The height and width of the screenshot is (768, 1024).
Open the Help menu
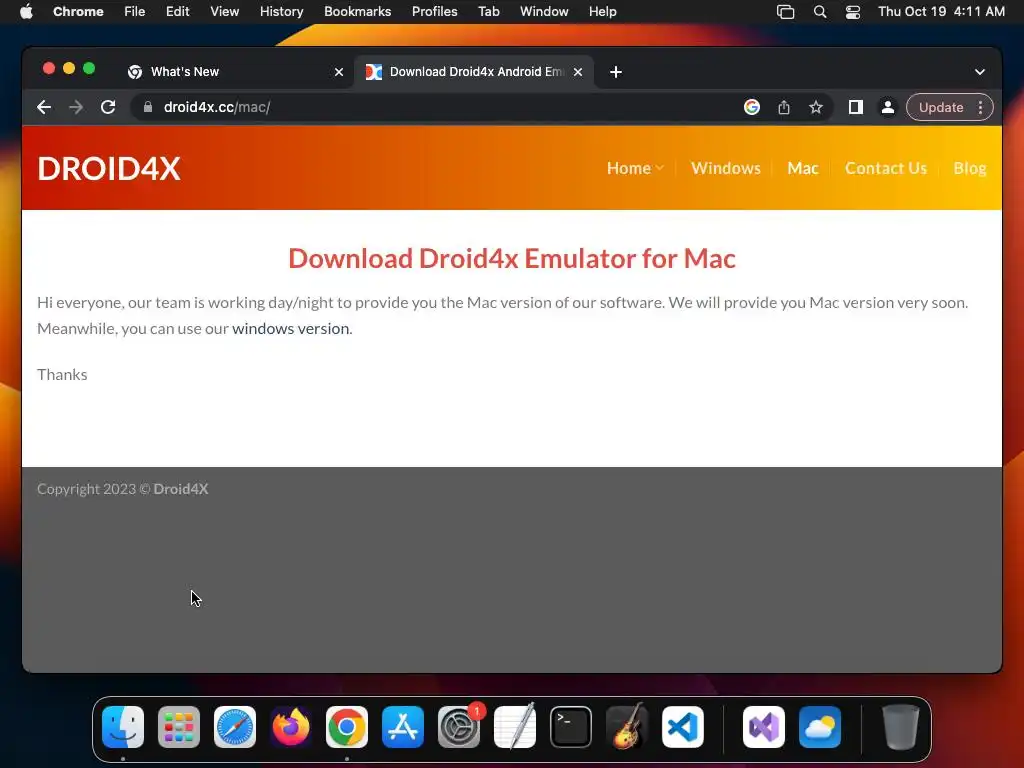coord(602,12)
